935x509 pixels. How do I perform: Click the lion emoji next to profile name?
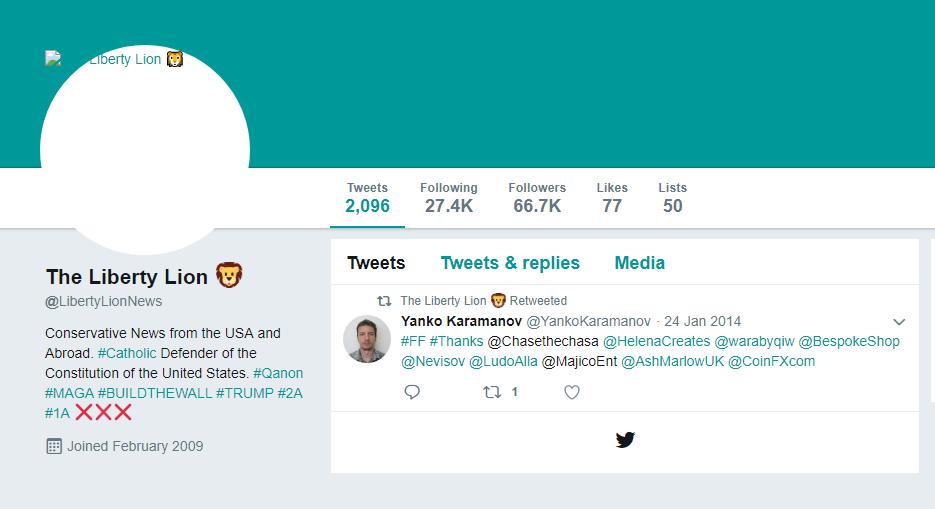pyautogui.click(x=229, y=275)
